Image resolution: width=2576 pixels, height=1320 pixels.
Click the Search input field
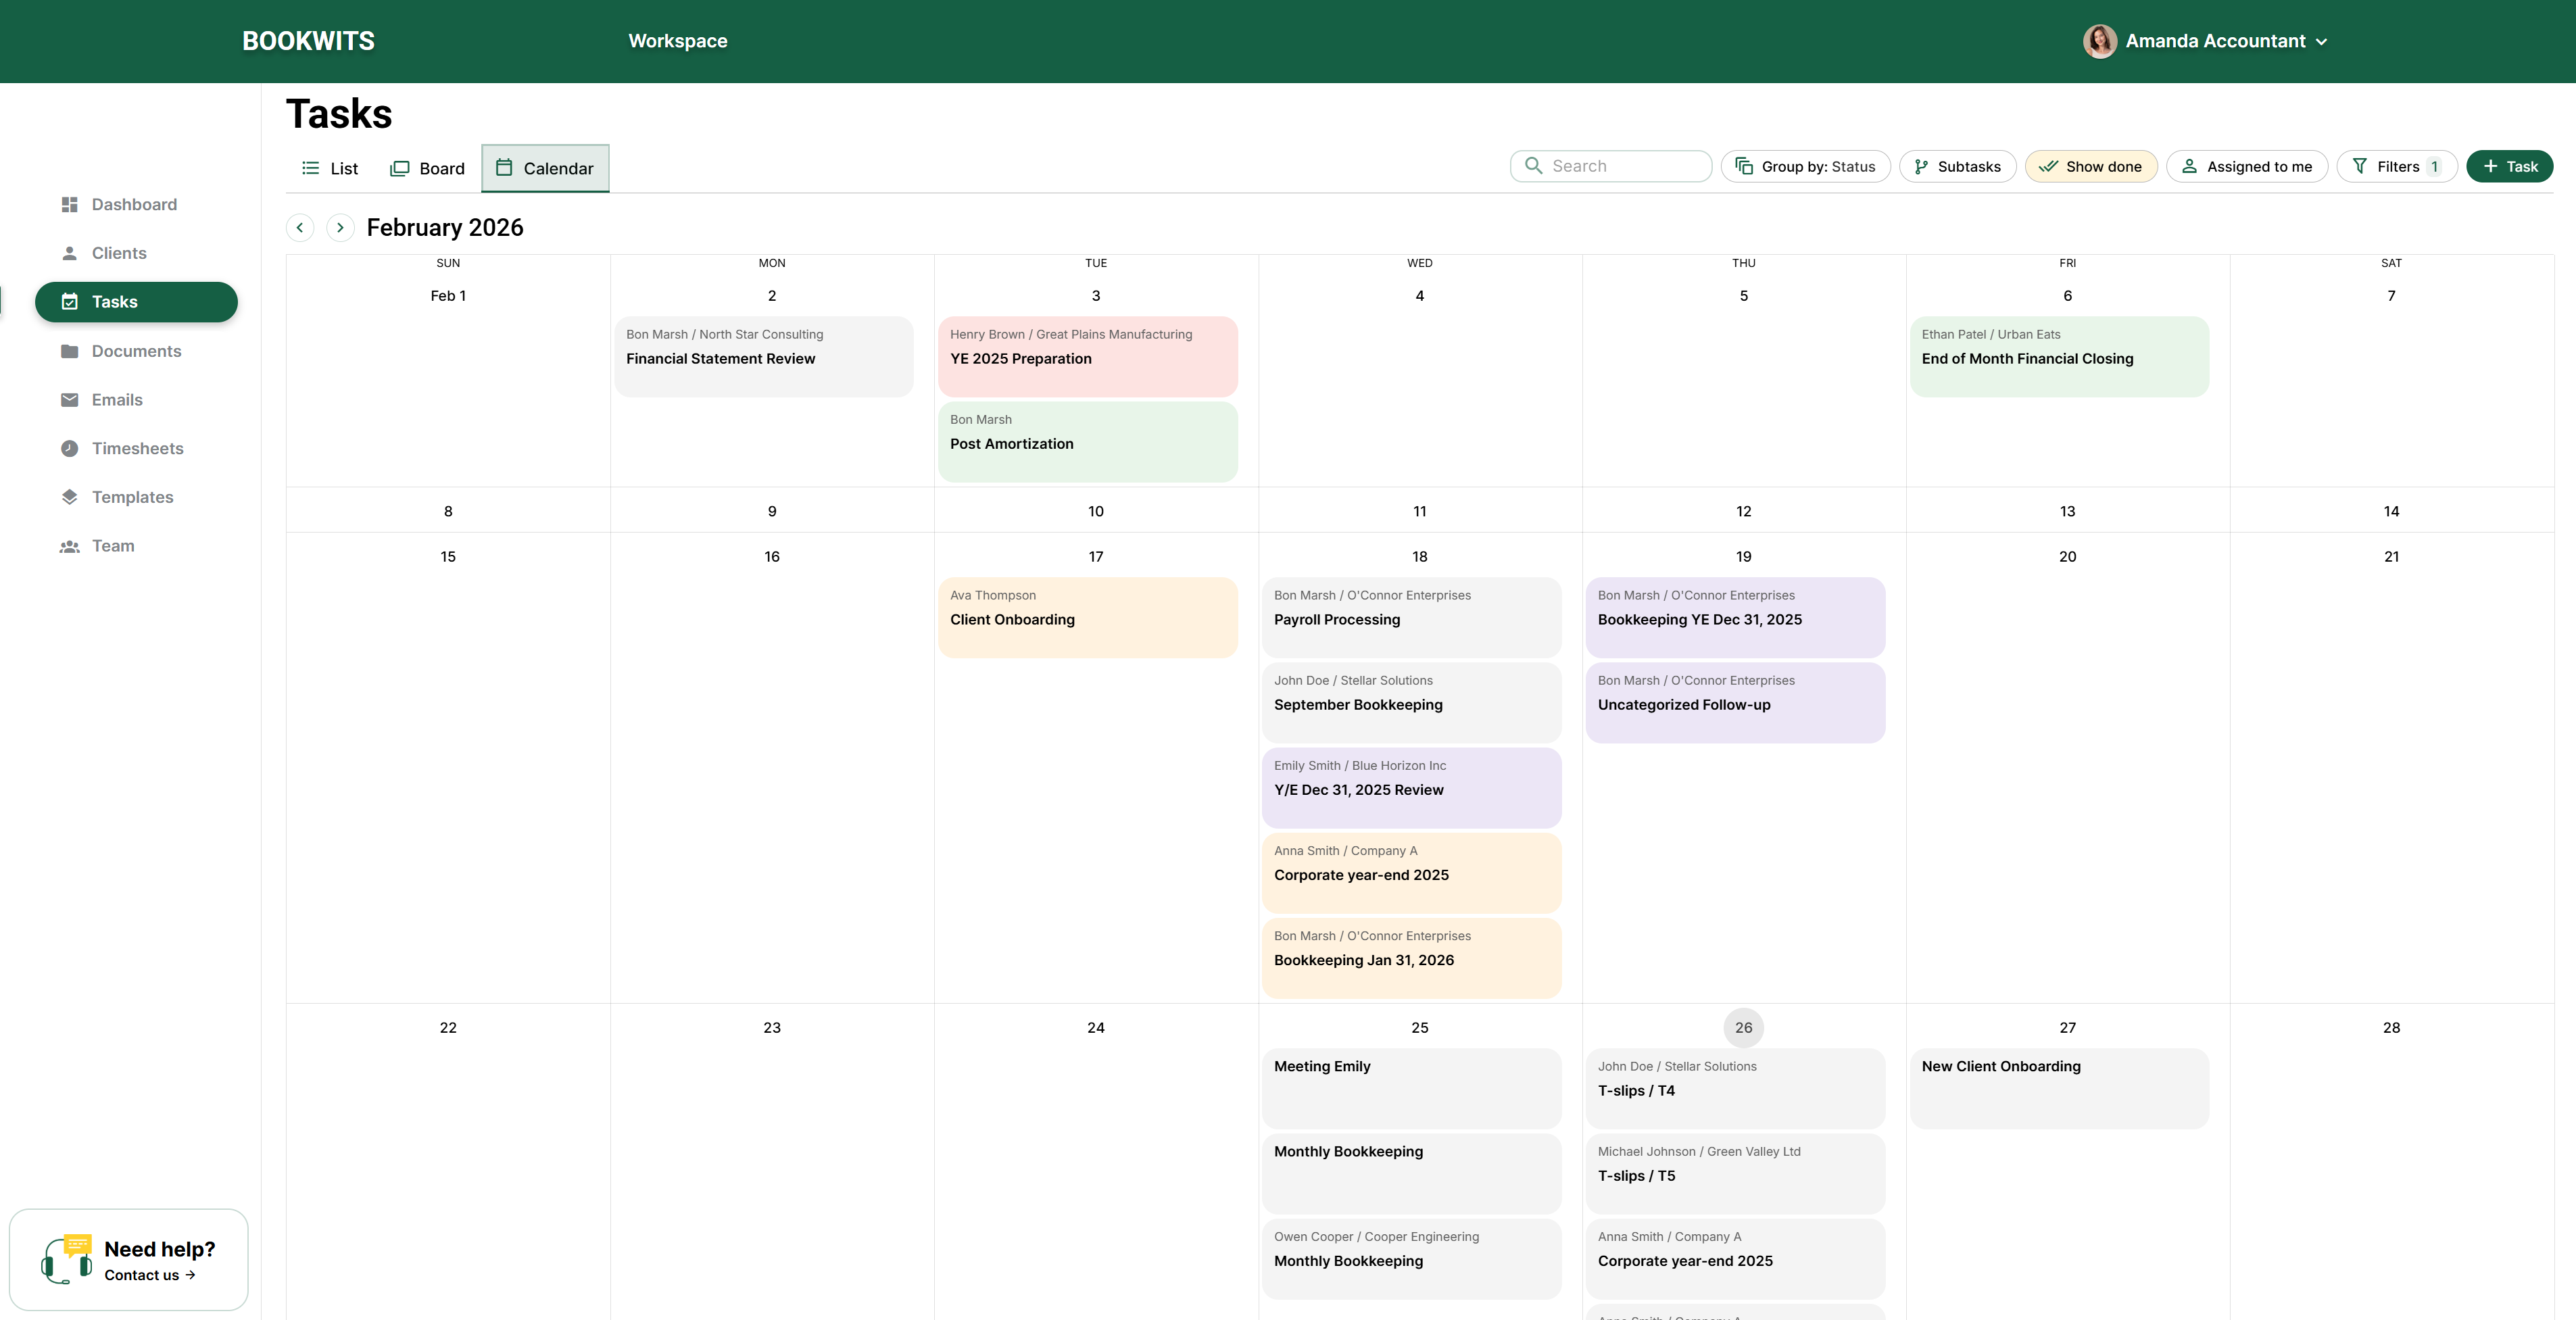point(1610,166)
